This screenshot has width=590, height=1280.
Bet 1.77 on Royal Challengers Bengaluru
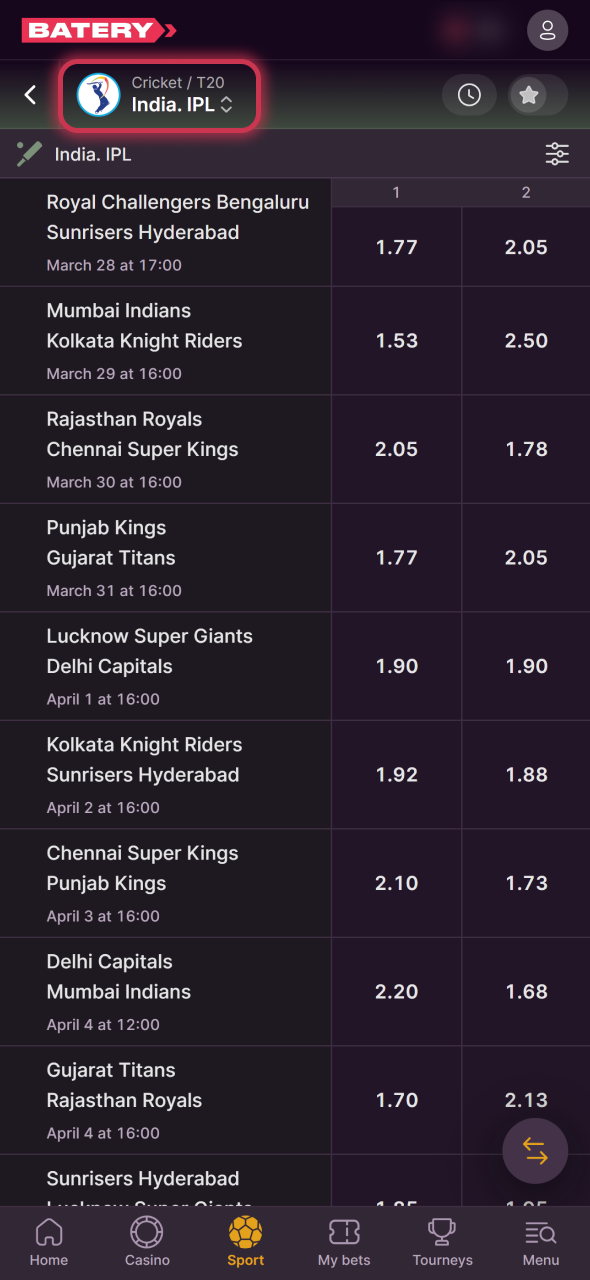point(396,247)
